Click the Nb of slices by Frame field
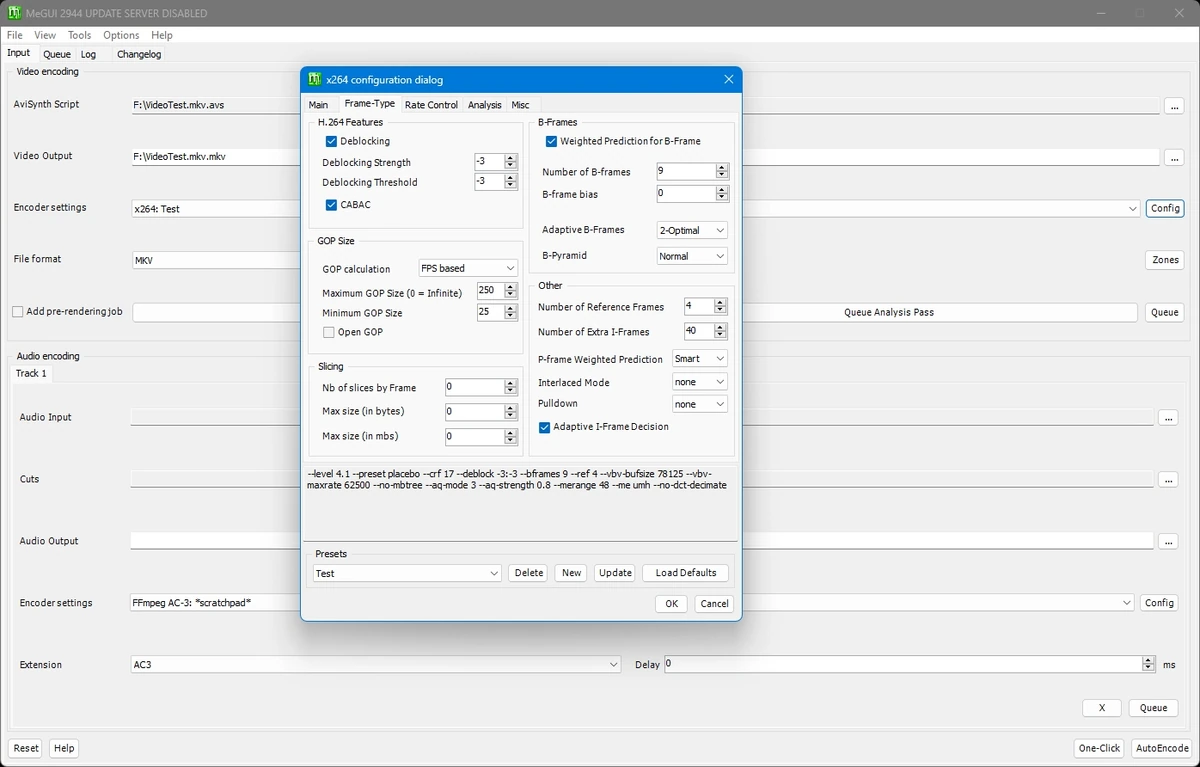This screenshot has height=767, width=1200. (x=481, y=387)
